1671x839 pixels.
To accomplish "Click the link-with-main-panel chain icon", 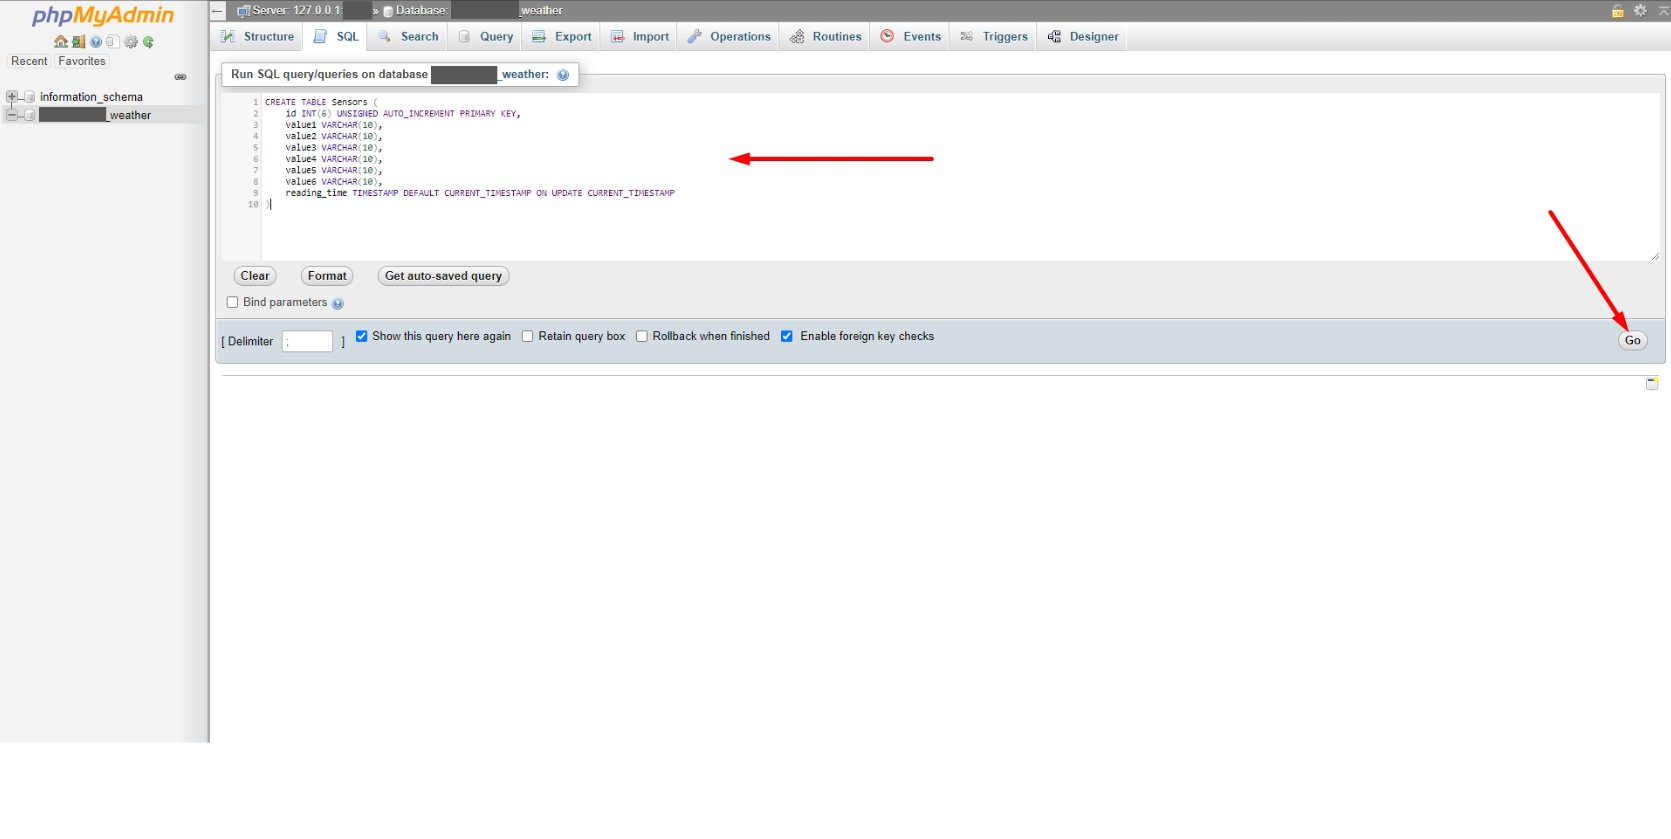I will 181,77.
